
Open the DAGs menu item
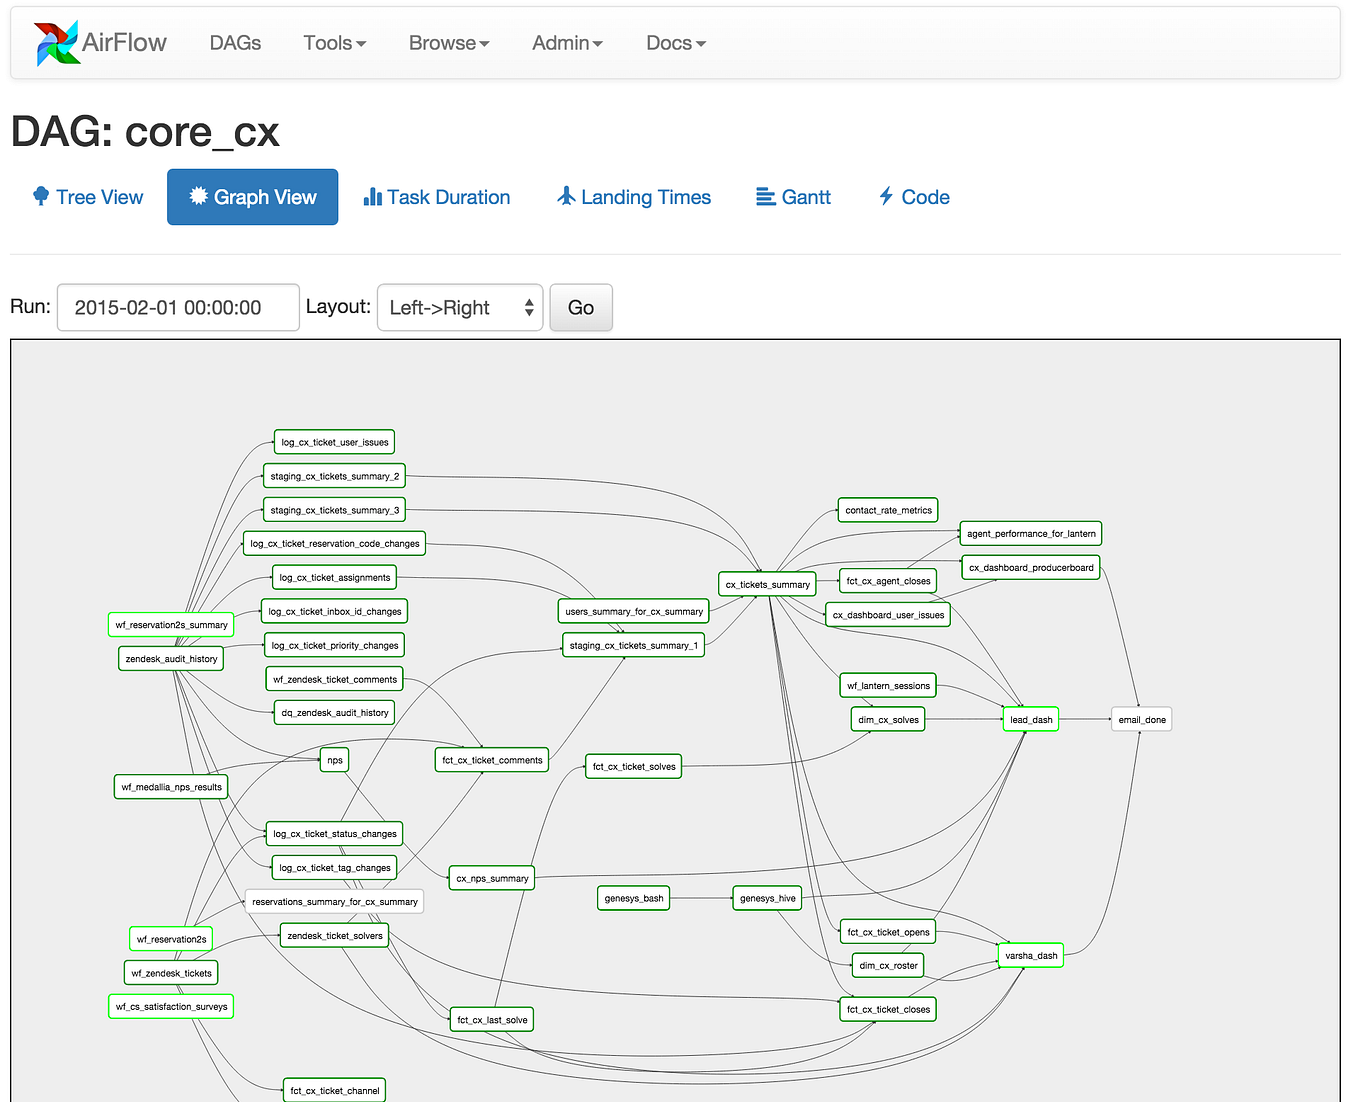[x=235, y=43]
